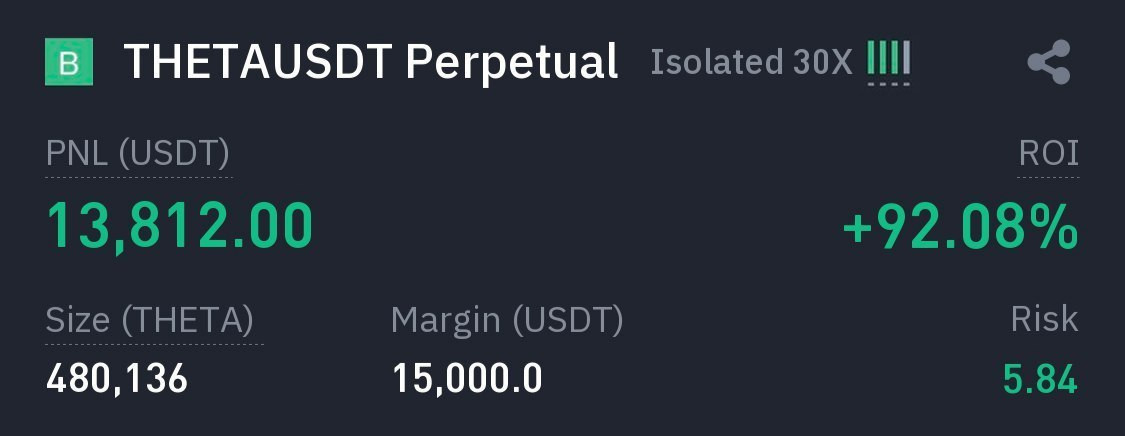The height and width of the screenshot is (436, 1125).
Task: Select the +92.08% ROI value
Action: [x=960, y=227]
